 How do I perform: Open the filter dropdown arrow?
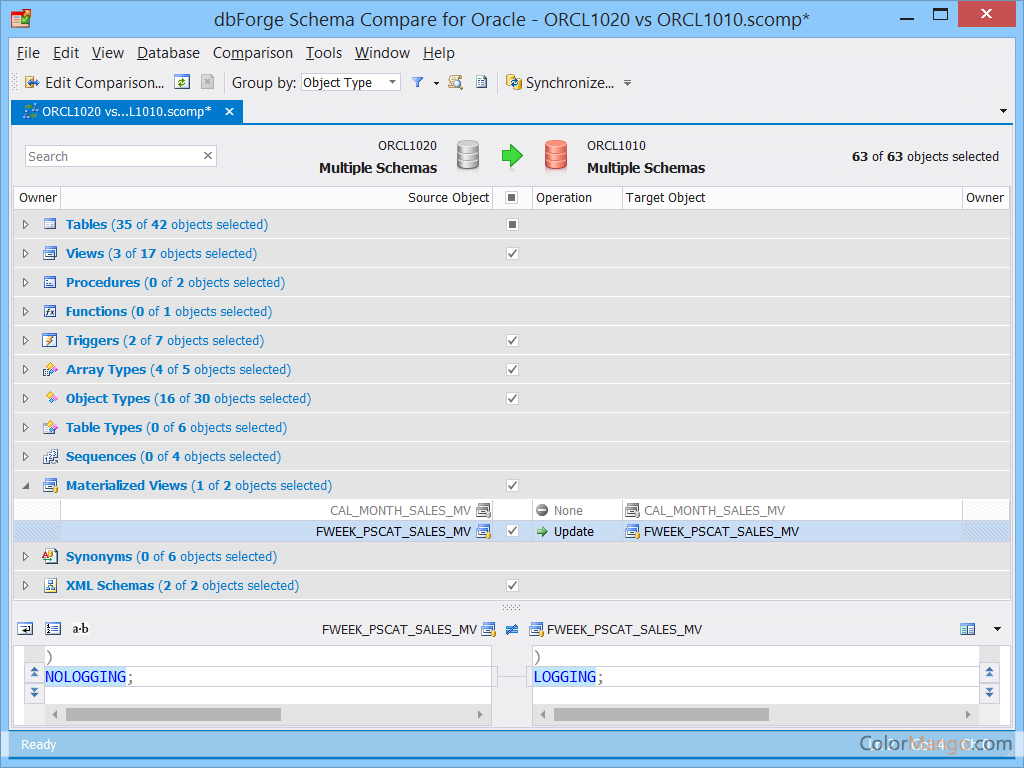(436, 83)
